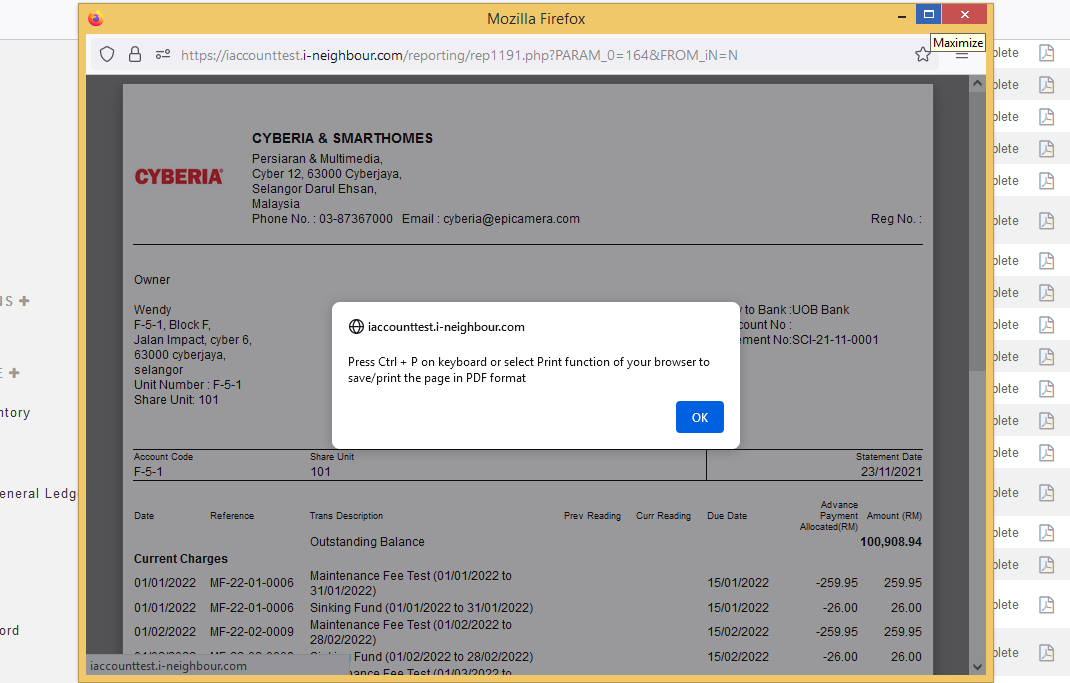The image size is (1070, 683).
Task: Click the vertical scrollbar thumb of the report
Action: pos(977,231)
